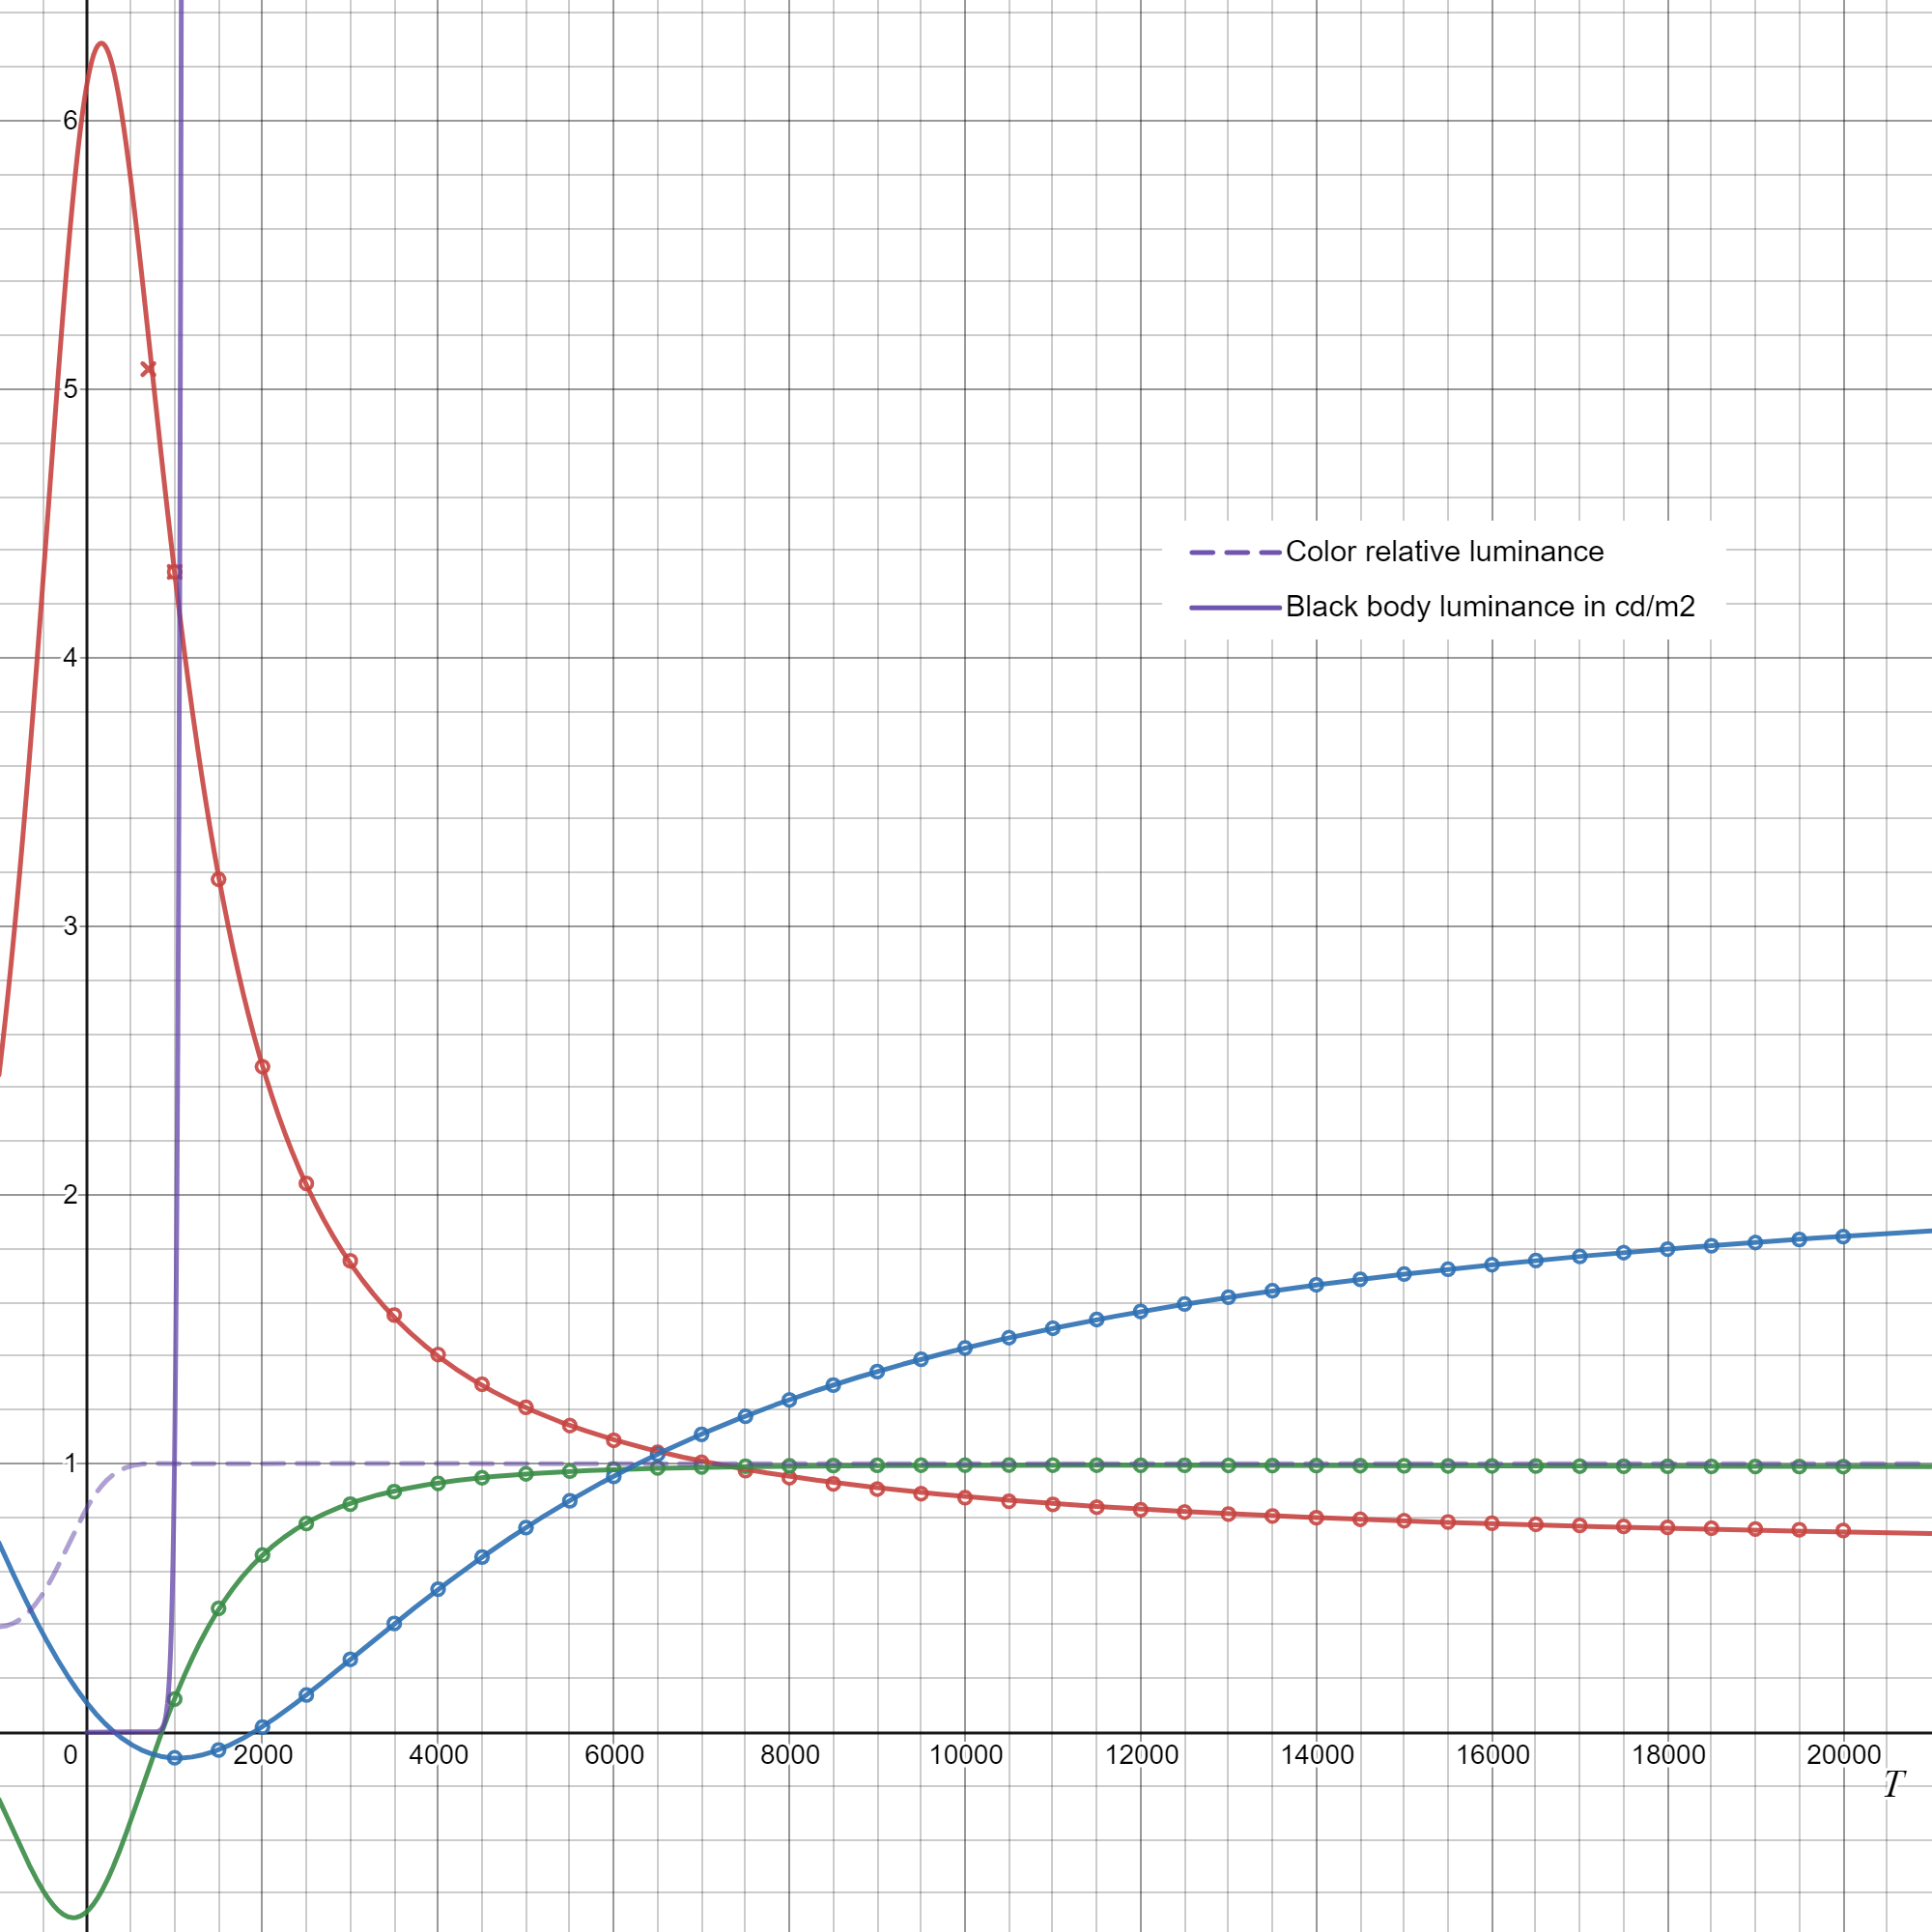1932x1932 pixels.
Task: Click the red data point at T=20000
Action: click(1844, 1531)
